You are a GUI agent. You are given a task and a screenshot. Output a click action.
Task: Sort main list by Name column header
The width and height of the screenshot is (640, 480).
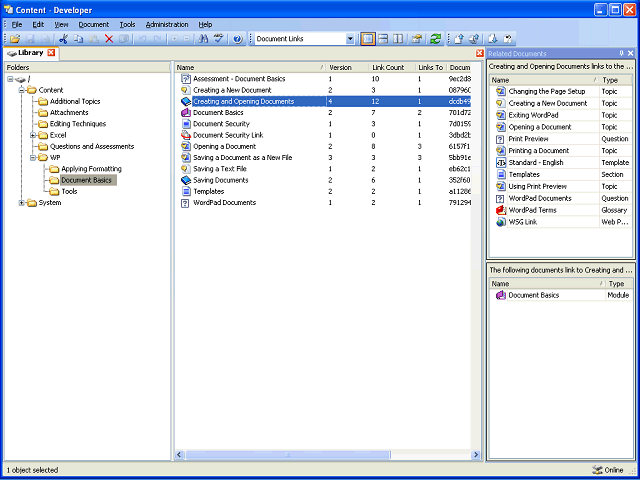pyautogui.click(x=250, y=67)
